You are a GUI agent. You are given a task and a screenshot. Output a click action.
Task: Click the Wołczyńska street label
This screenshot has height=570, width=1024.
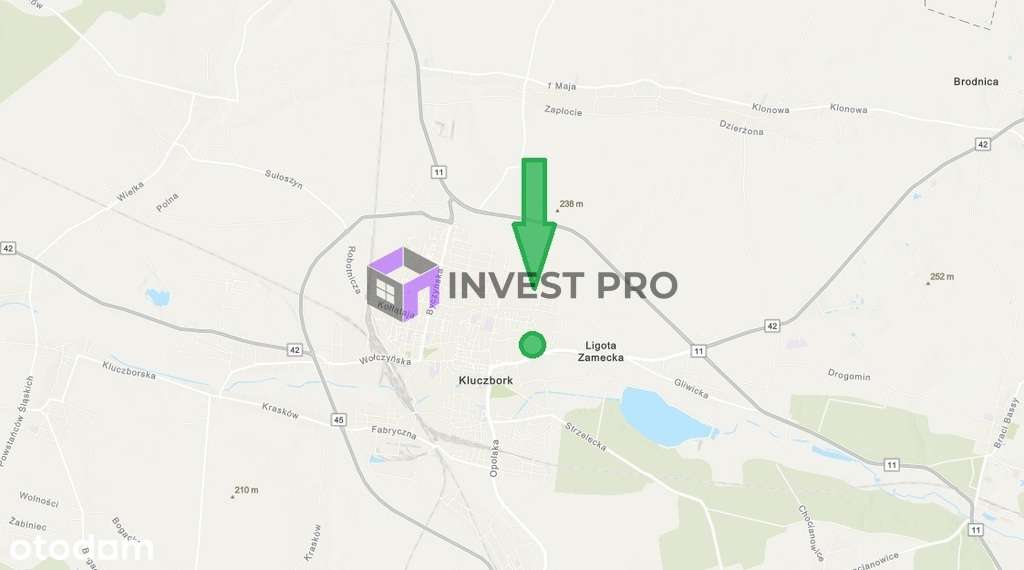385,360
